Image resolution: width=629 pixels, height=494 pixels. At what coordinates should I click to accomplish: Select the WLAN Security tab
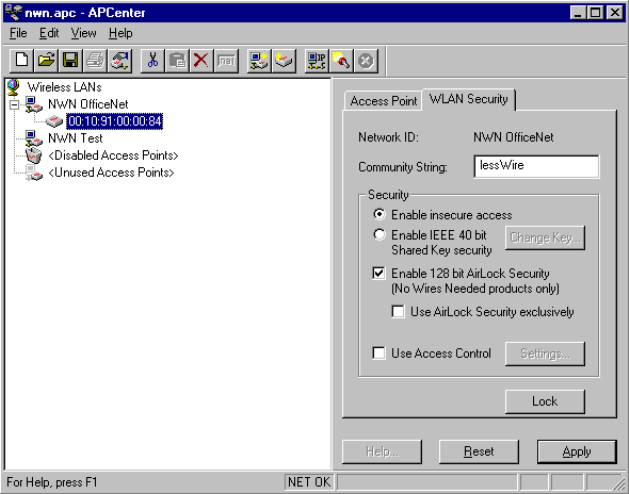click(x=469, y=99)
